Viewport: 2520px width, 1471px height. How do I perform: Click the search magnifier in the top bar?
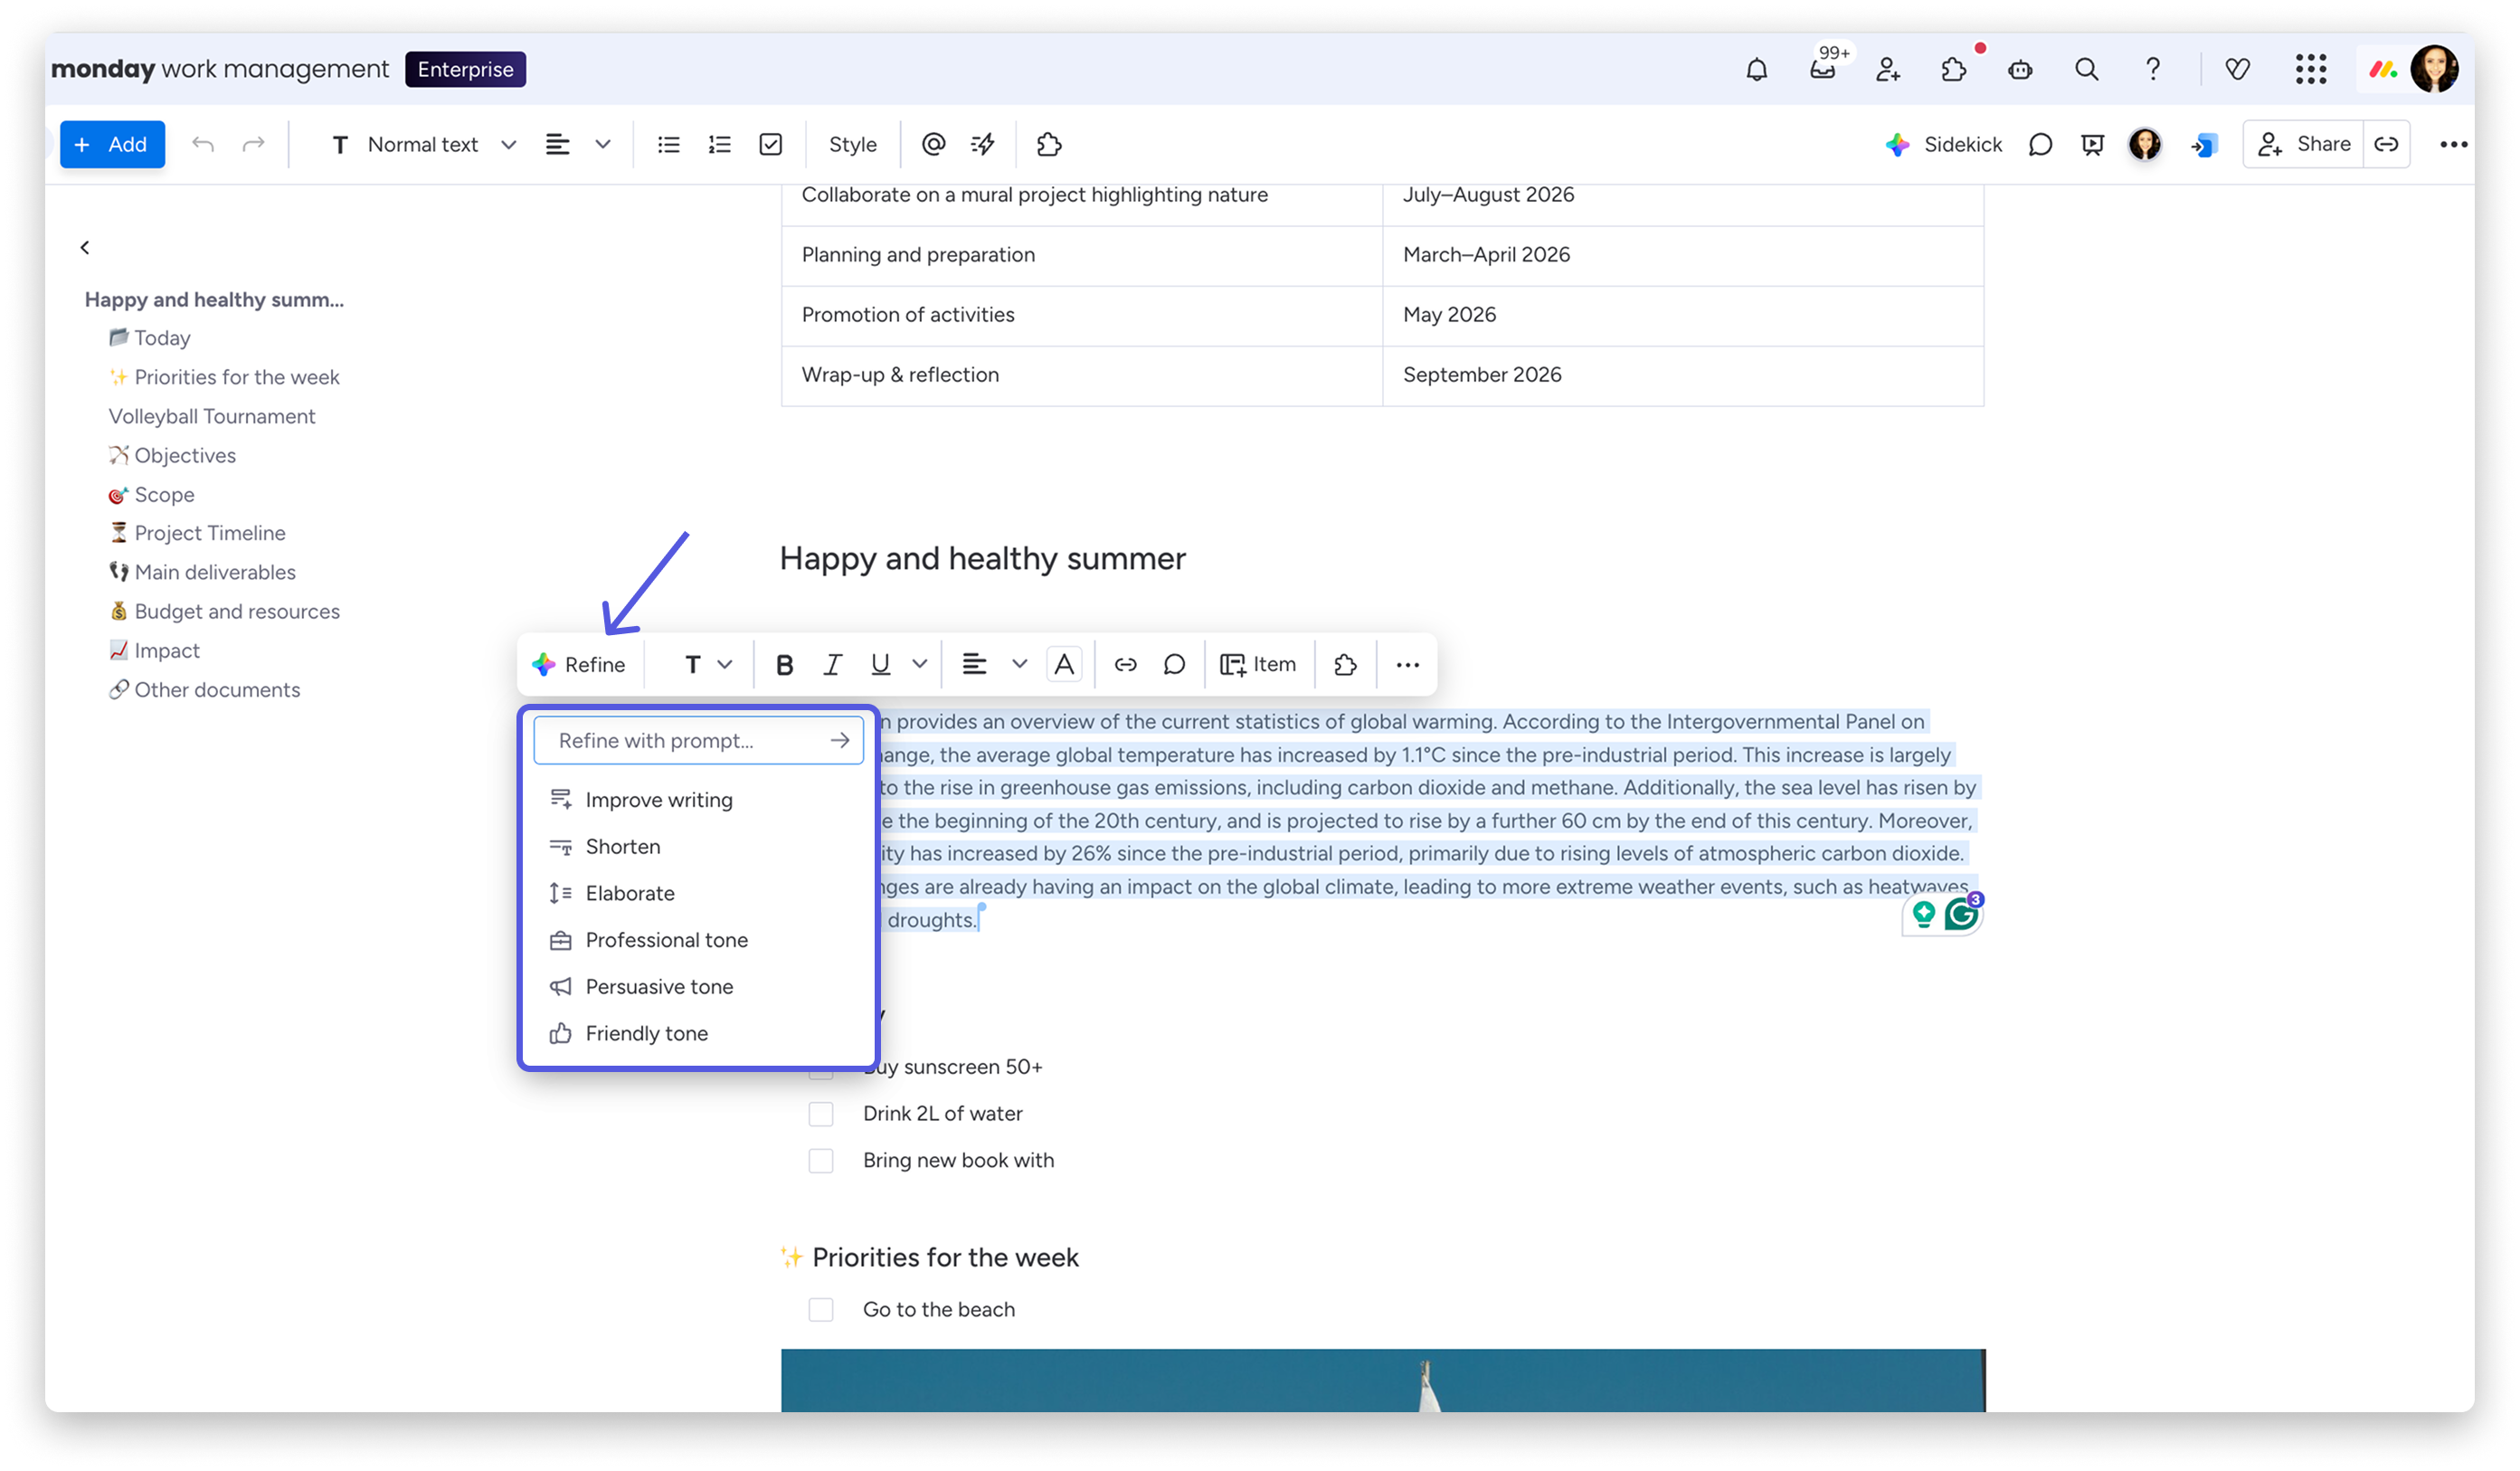click(2086, 69)
